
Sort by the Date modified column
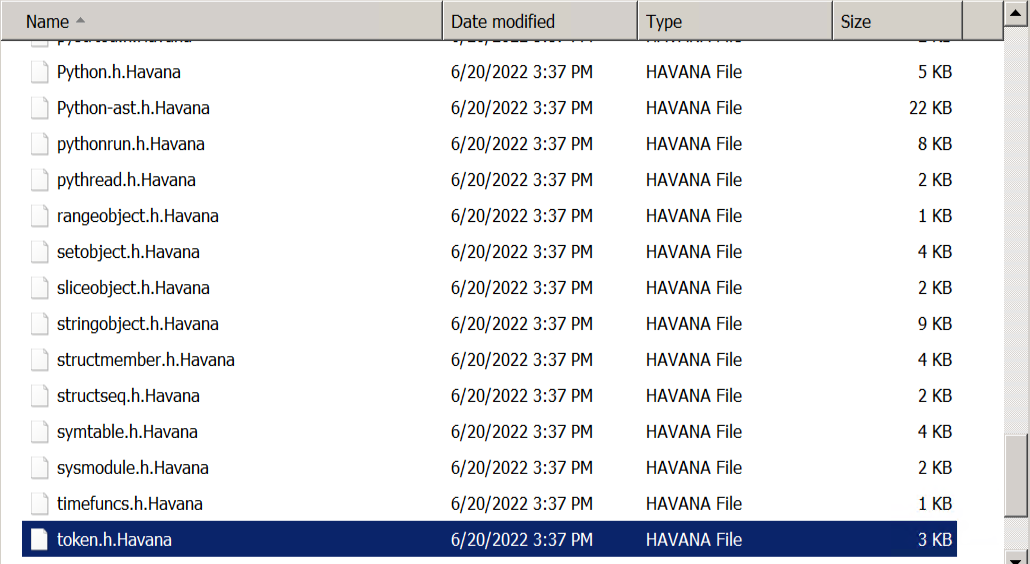[x=502, y=21]
